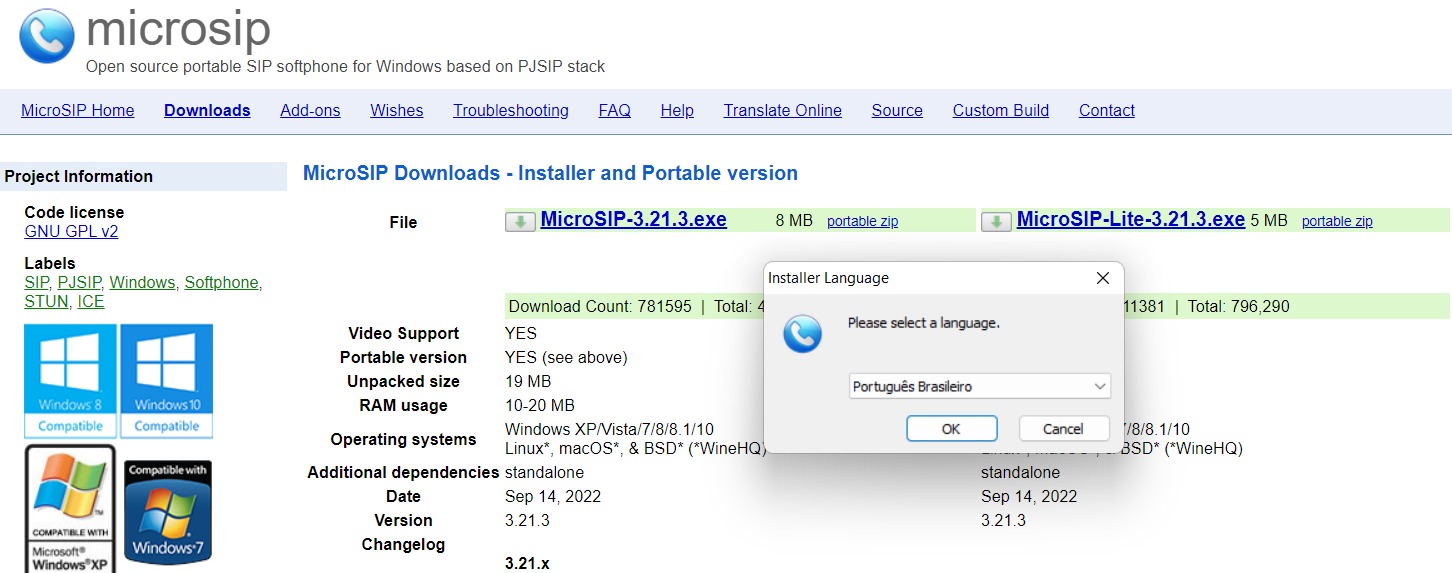Click the Windows 8 Compatible badge
The image size is (1452, 573).
[69, 381]
